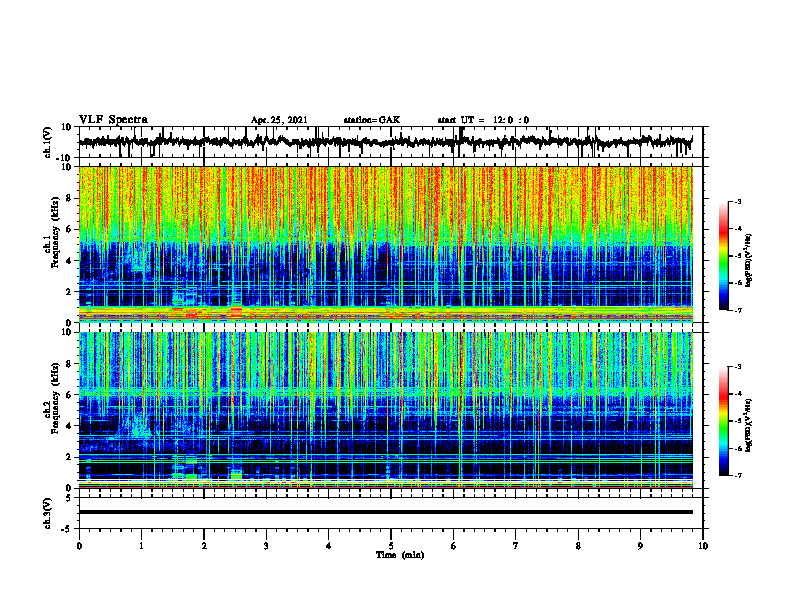Click the "ch.3(V)" axis label

point(48,513)
